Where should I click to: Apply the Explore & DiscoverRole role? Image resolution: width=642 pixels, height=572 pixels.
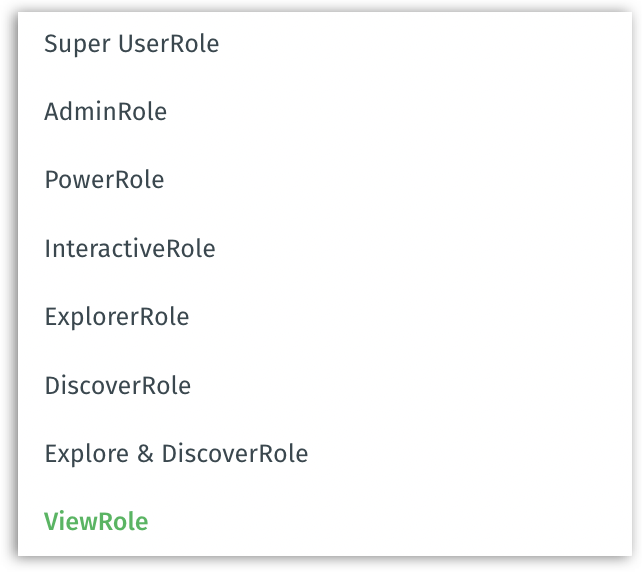coord(325,453)
